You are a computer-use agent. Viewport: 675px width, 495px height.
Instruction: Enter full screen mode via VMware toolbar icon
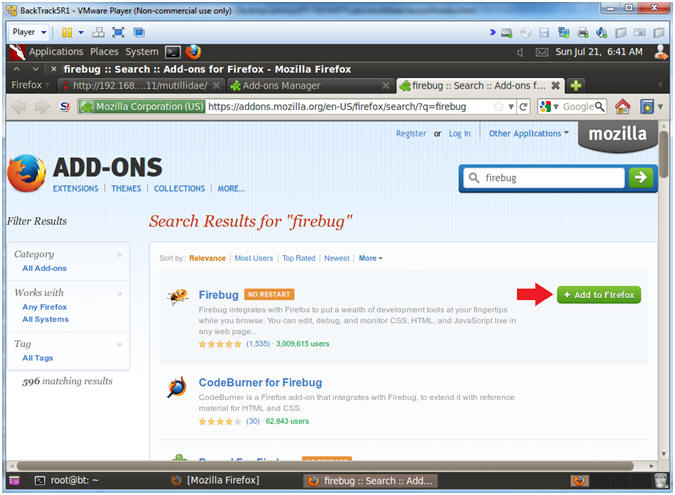pyautogui.click(x=118, y=32)
